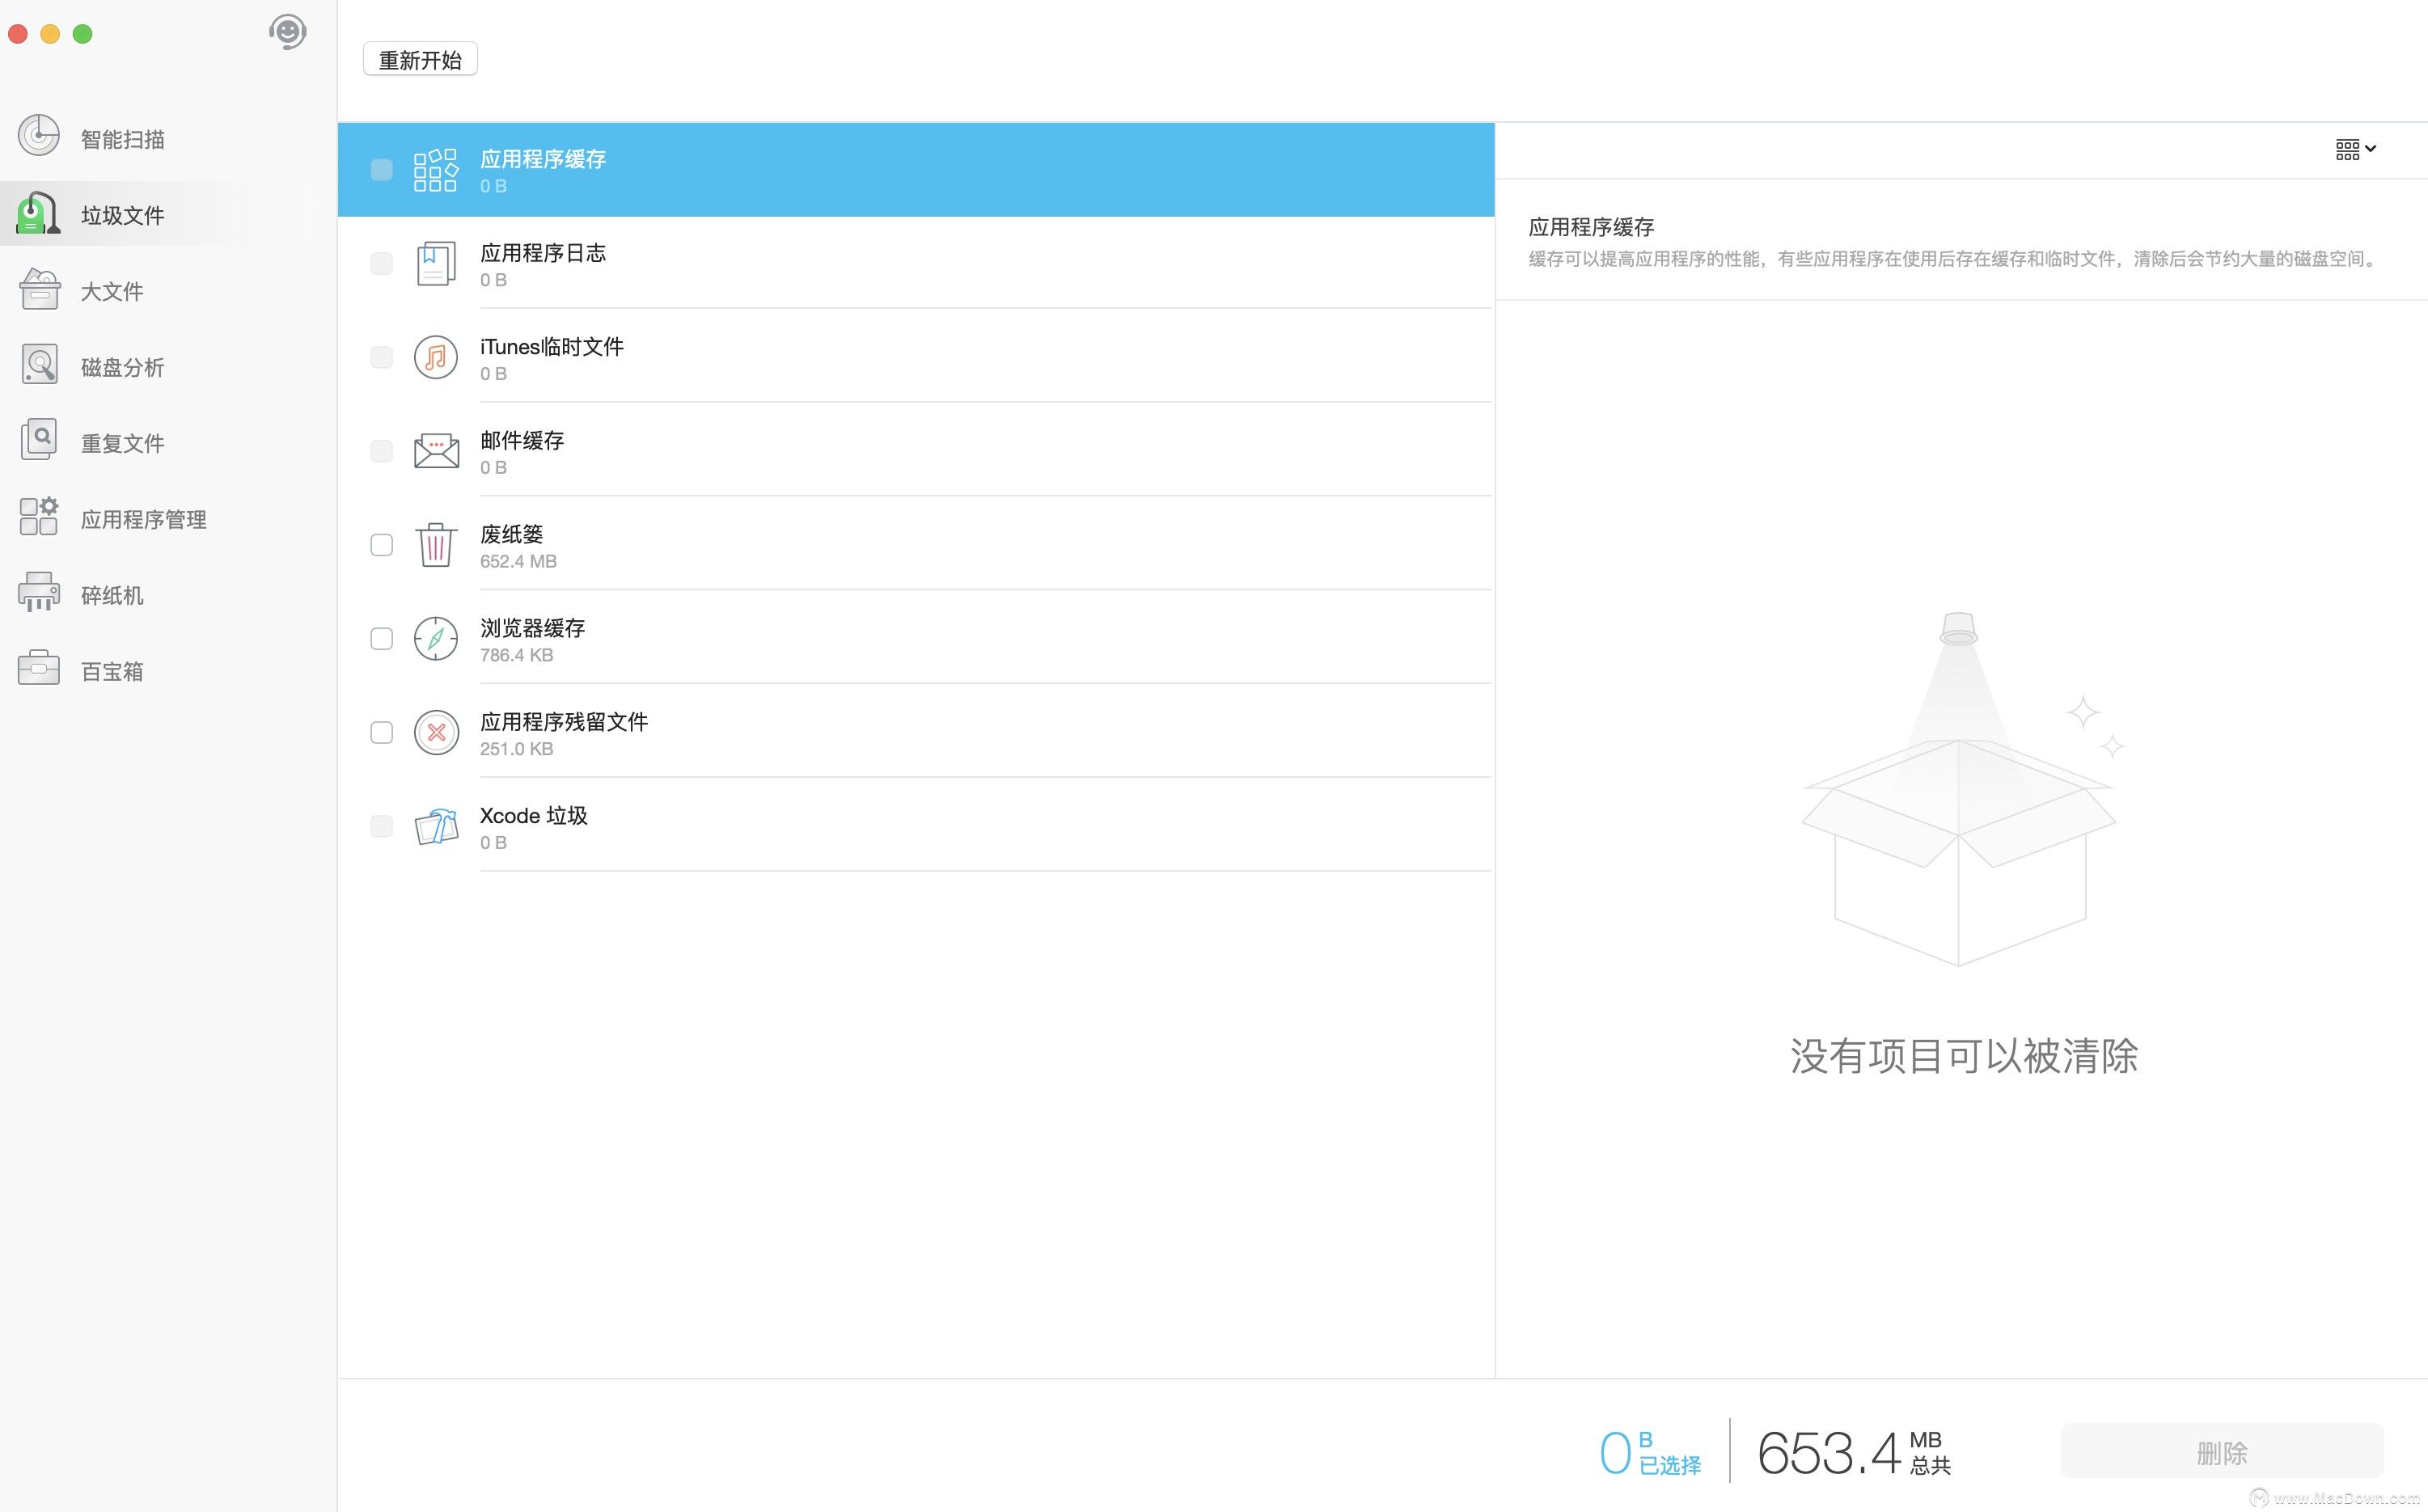
Task: Open the Smart Scan (智能扫描) sidebar icon
Action: [39, 136]
